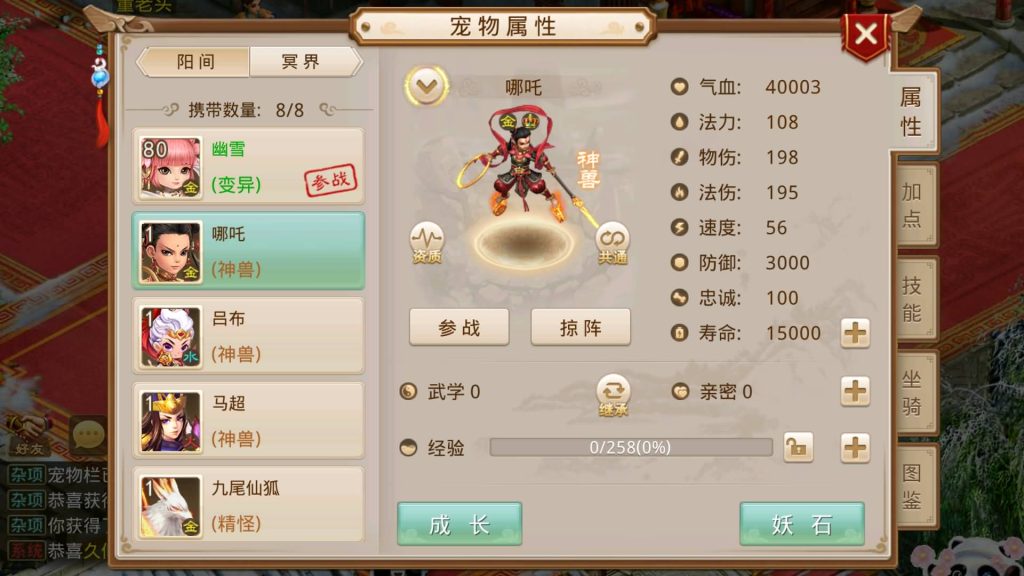The image size is (1024, 576).
Task: Open the chat bubble icon
Action: point(89,434)
